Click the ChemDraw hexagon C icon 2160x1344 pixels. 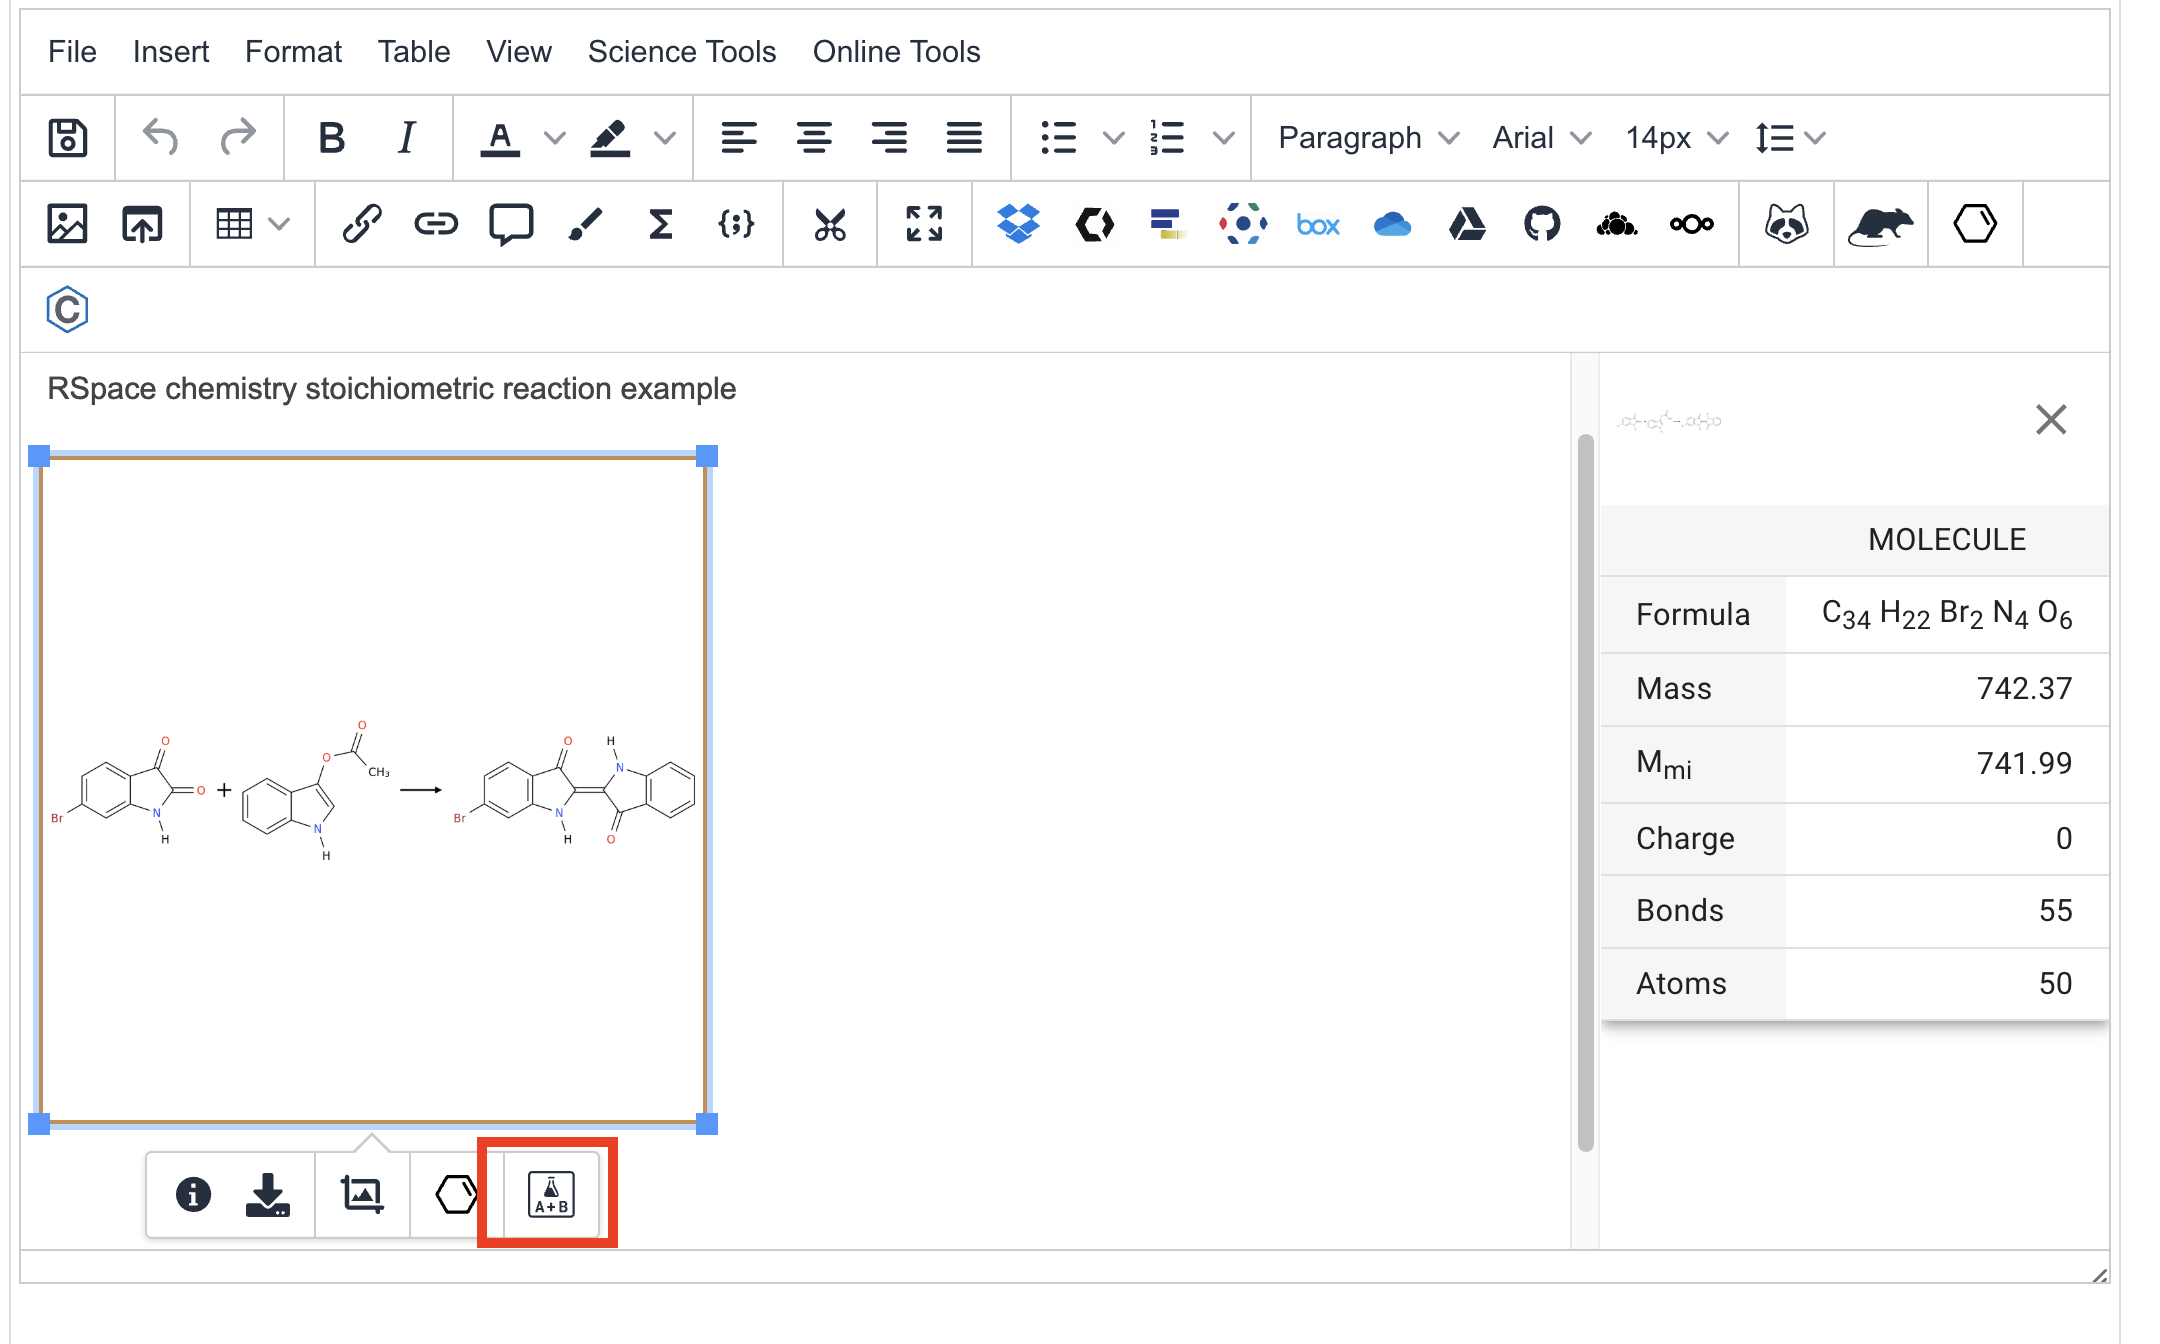(67, 310)
